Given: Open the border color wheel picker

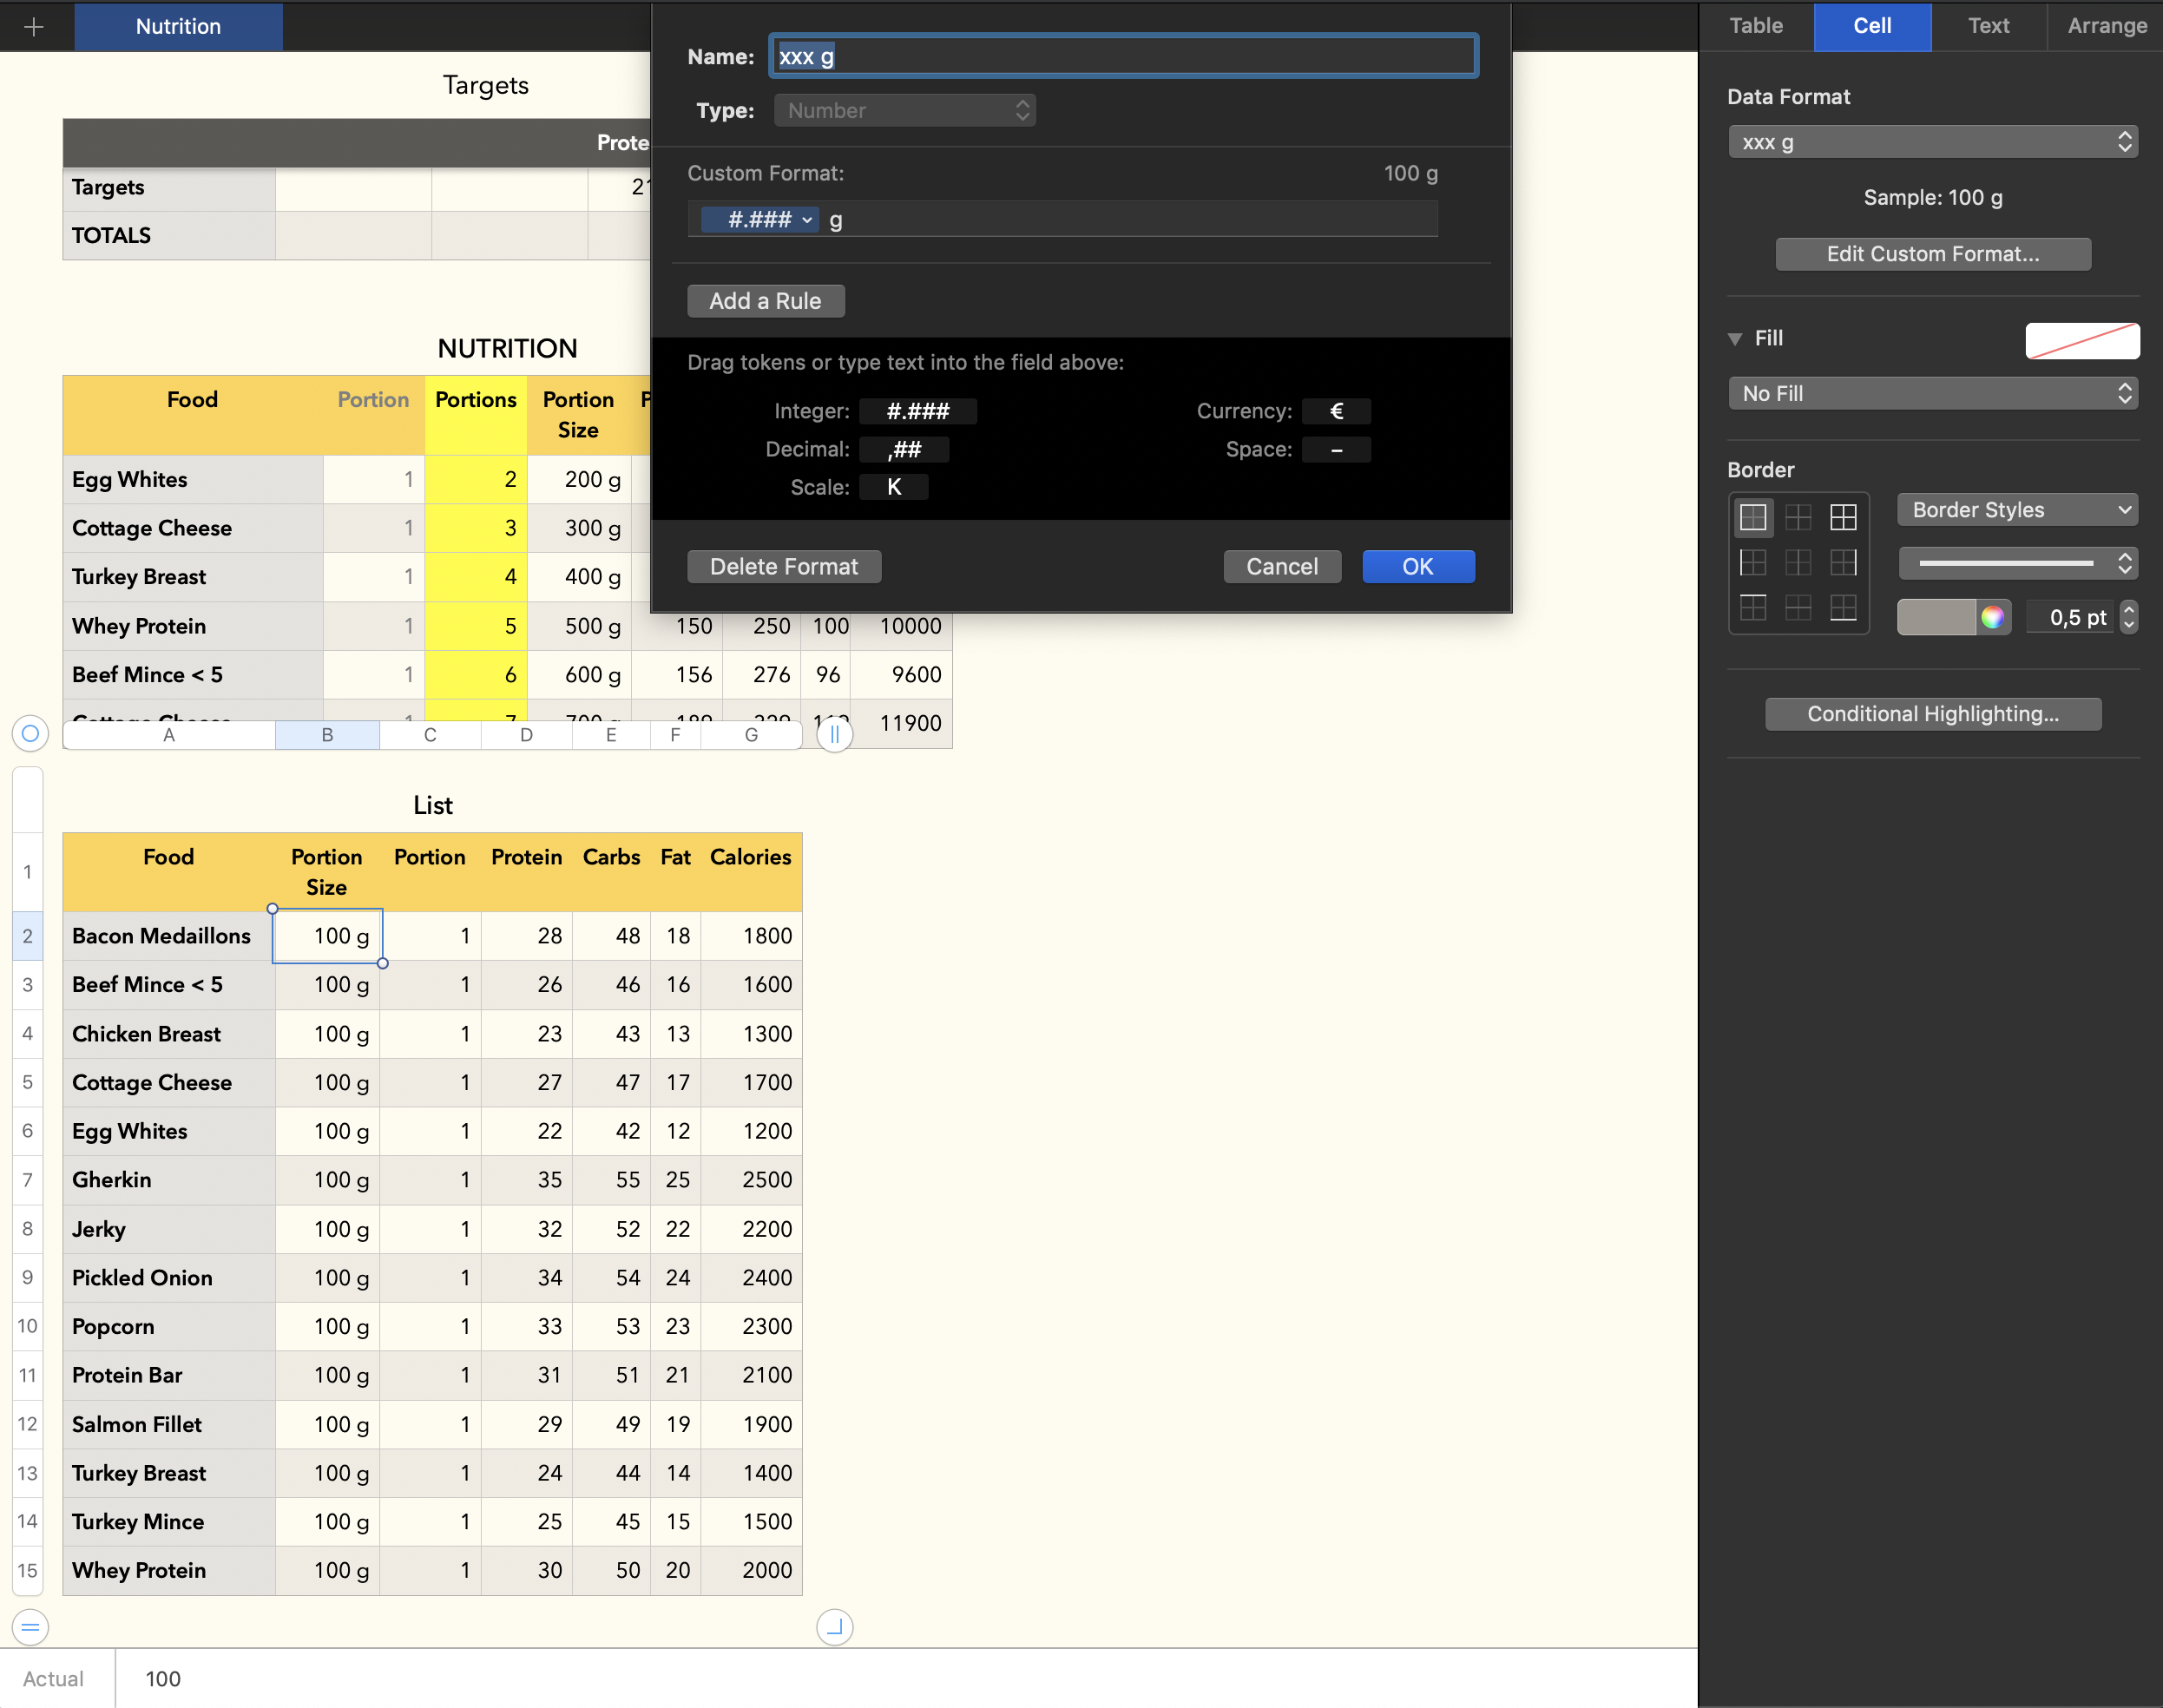Looking at the screenshot, I should 1991,617.
